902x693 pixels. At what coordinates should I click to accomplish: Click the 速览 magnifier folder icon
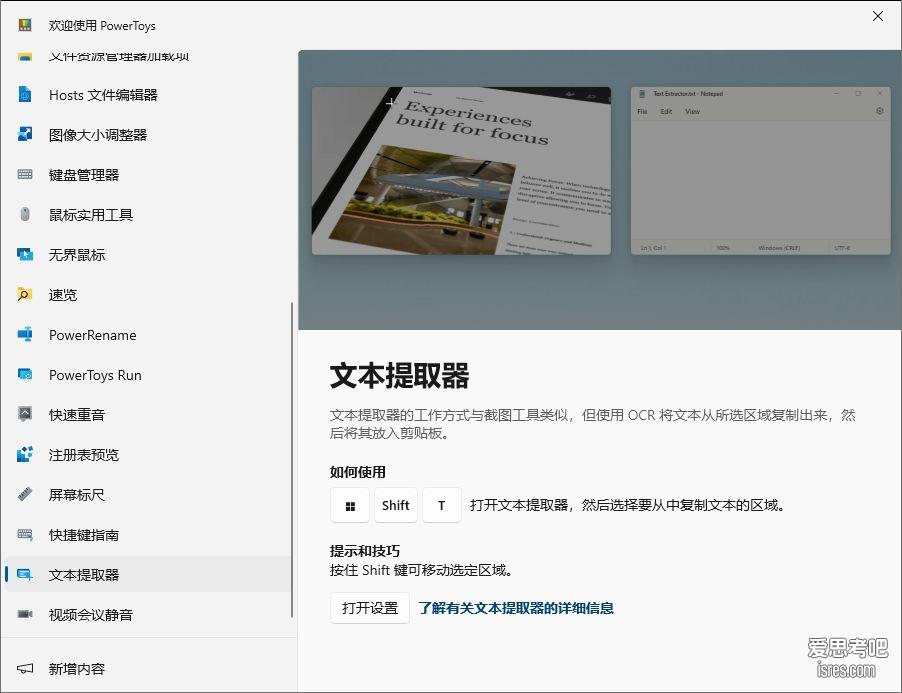(25, 294)
